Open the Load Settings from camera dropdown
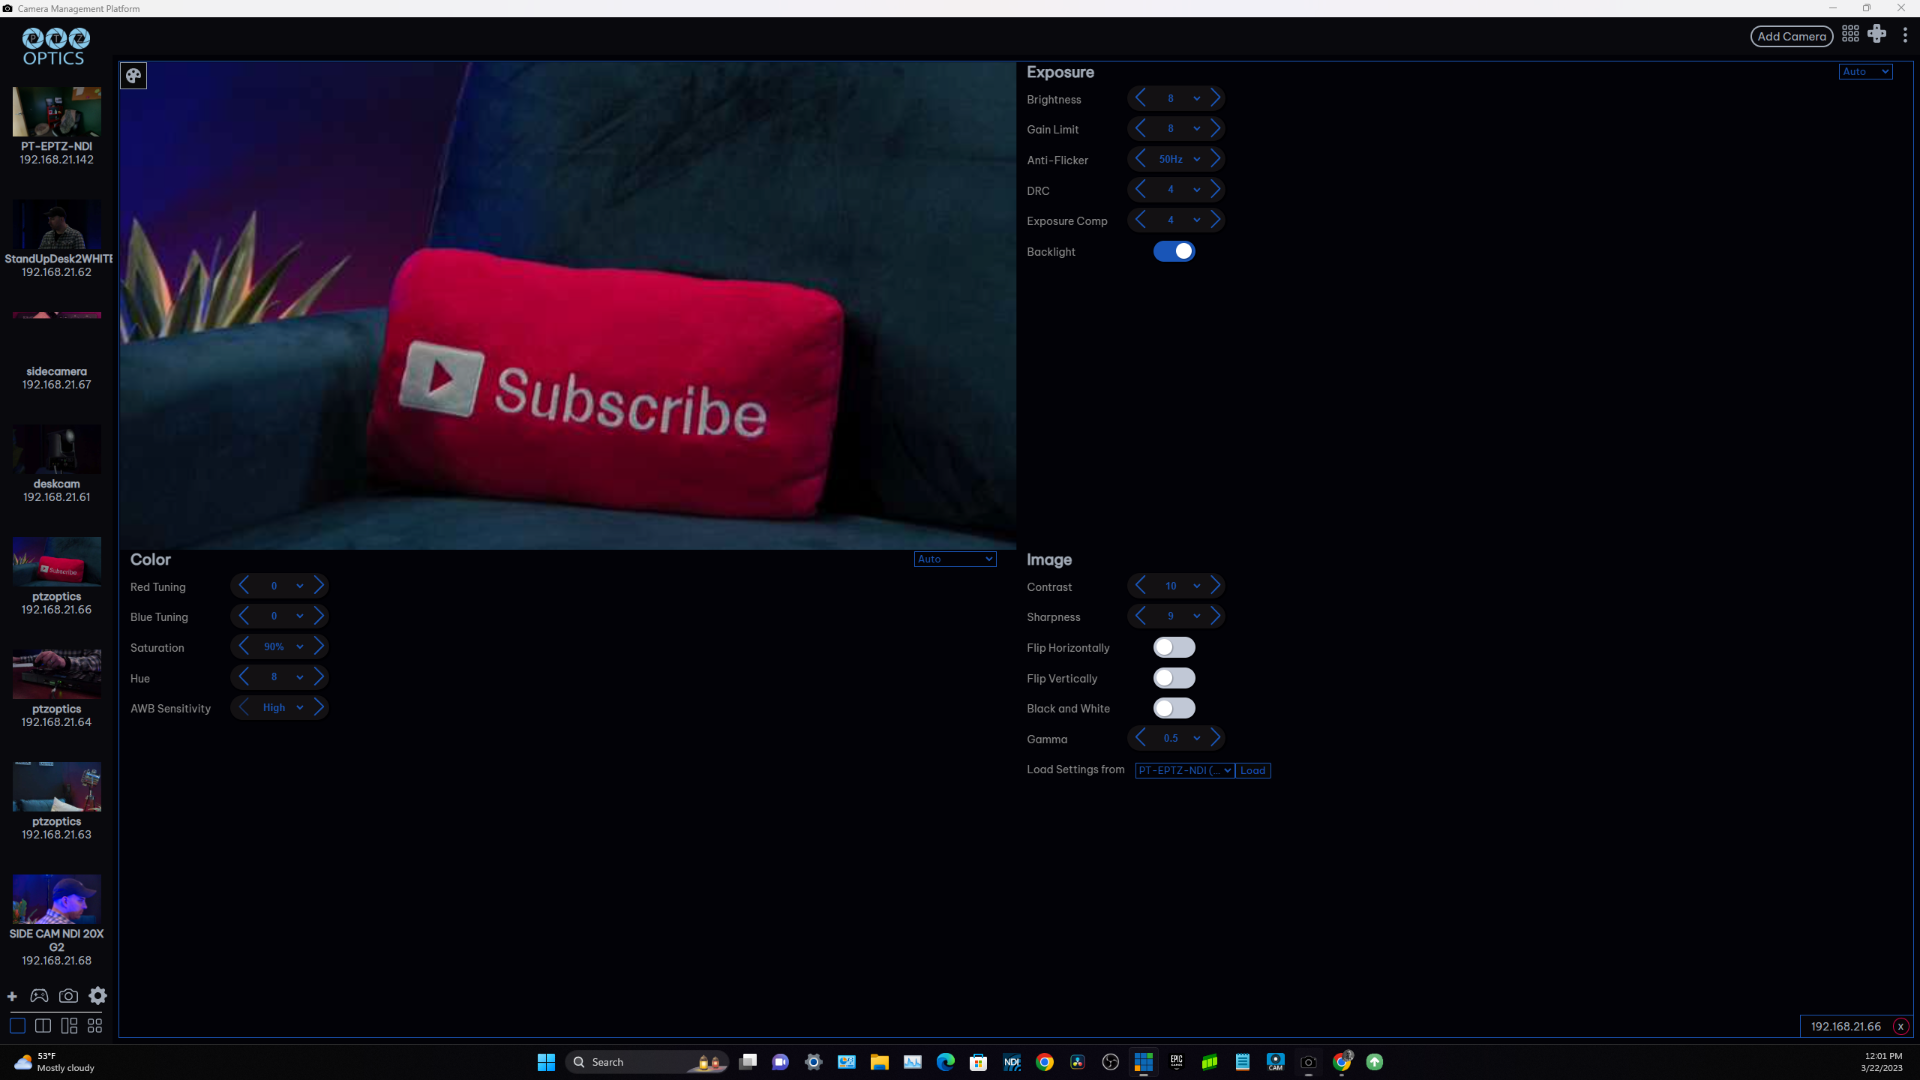 [1185, 771]
